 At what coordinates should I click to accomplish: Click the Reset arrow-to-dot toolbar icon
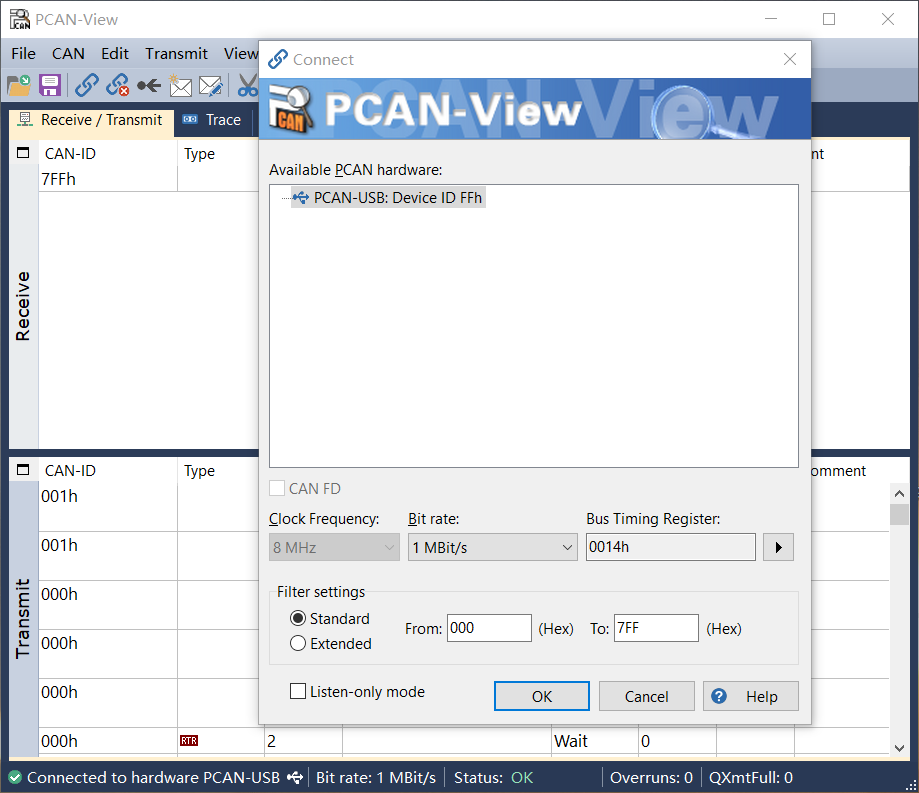click(x=149, y=86)
